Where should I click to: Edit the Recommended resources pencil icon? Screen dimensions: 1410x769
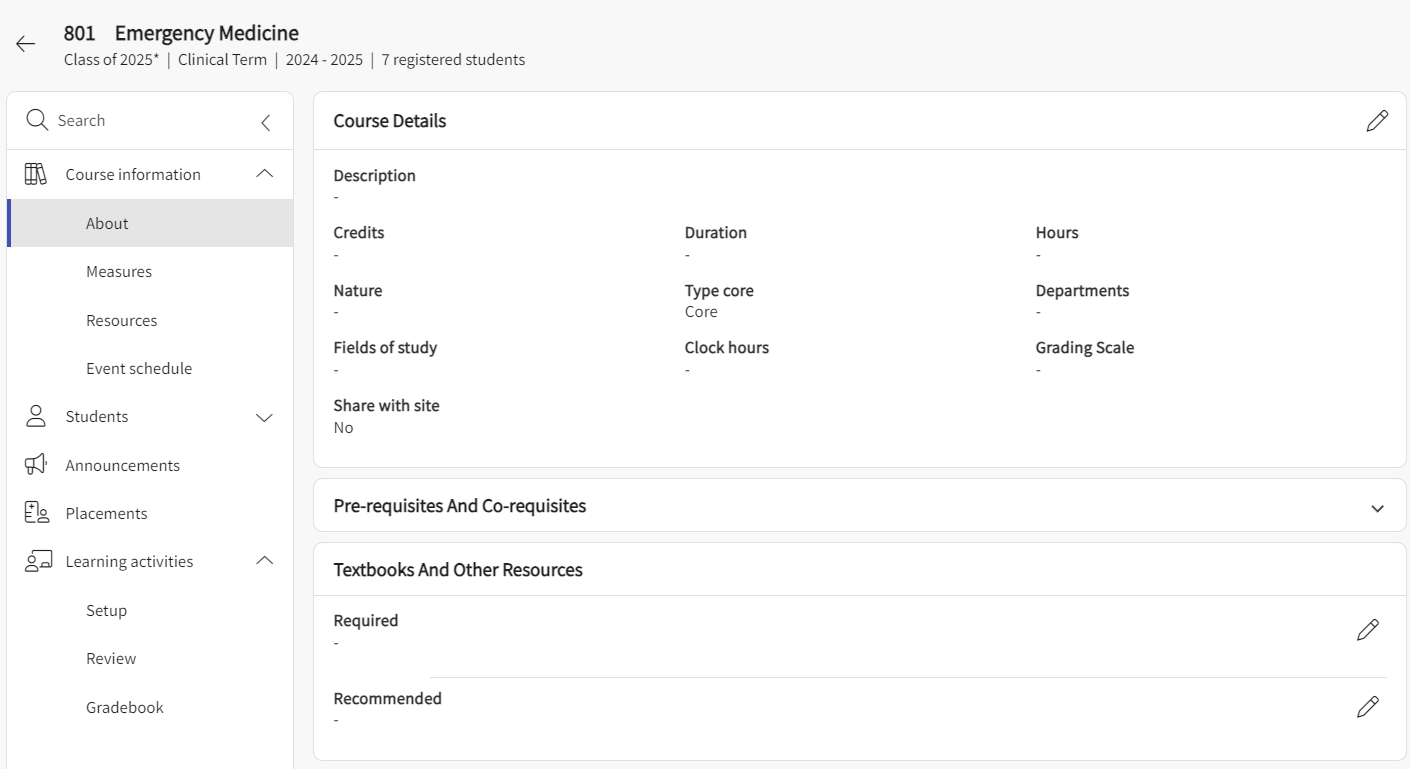pos(1367,707)
